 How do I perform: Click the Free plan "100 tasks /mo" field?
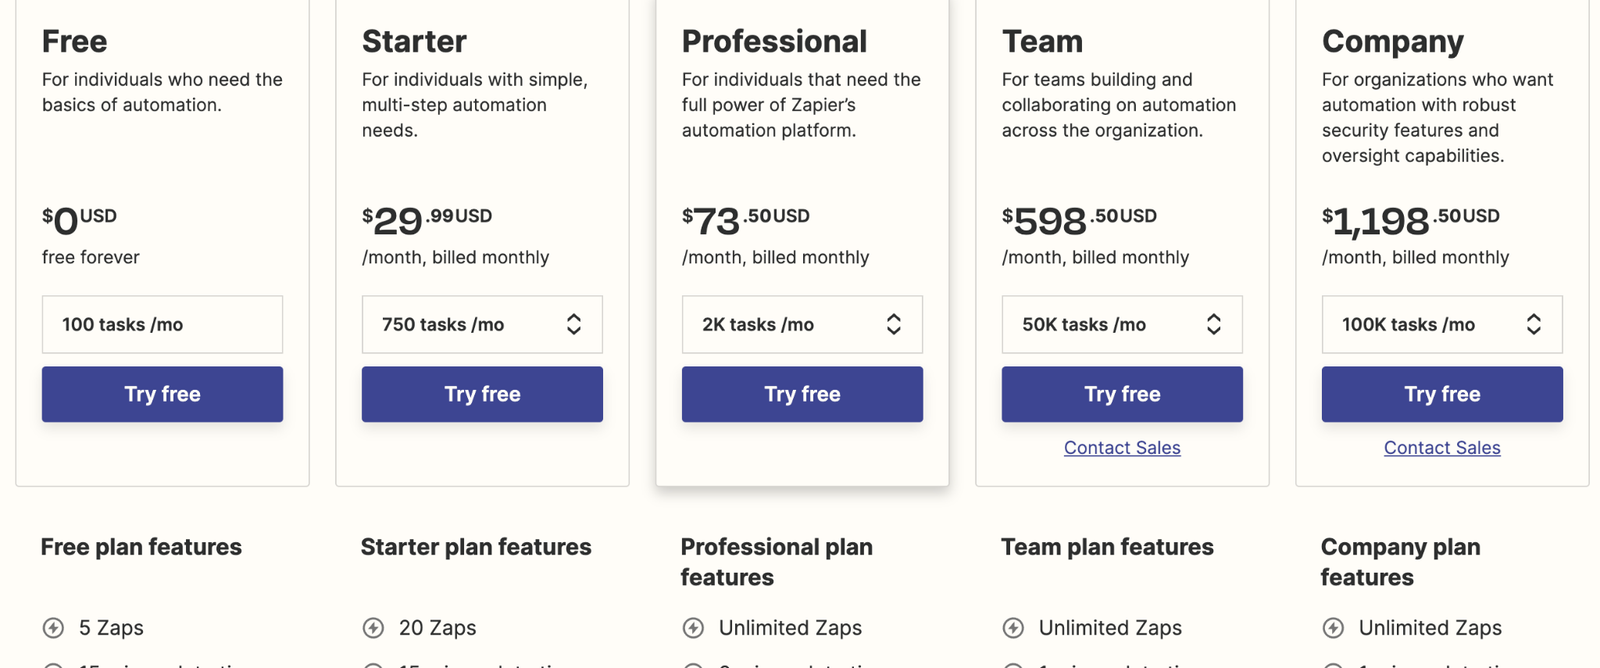[x=162, y=324]
